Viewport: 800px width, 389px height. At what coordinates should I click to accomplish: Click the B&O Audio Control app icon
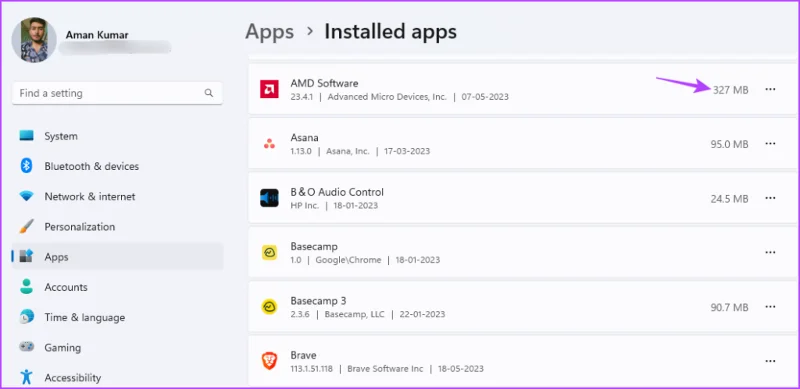[x=269, y=198]
